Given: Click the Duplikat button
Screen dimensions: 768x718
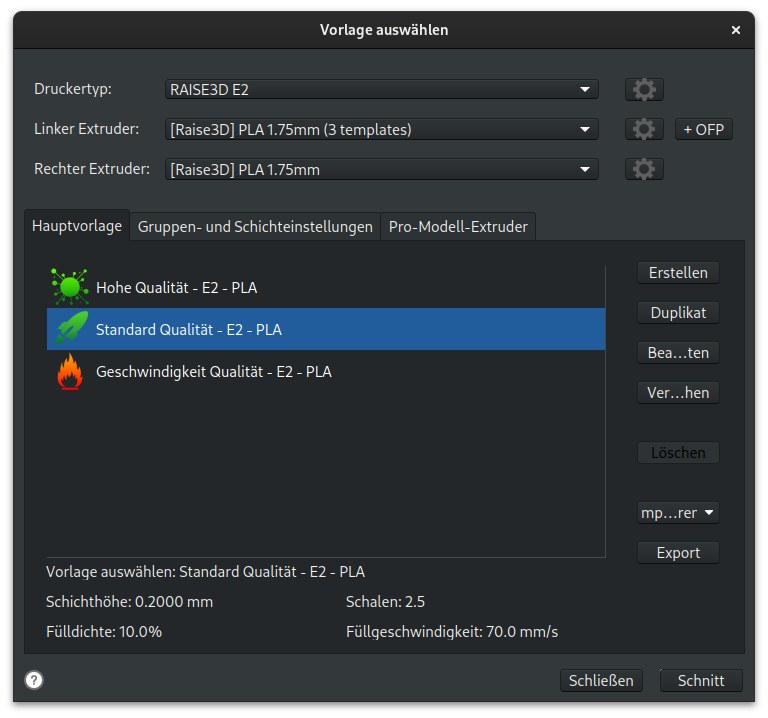Looking at the screenshot, I should [678, 313].
